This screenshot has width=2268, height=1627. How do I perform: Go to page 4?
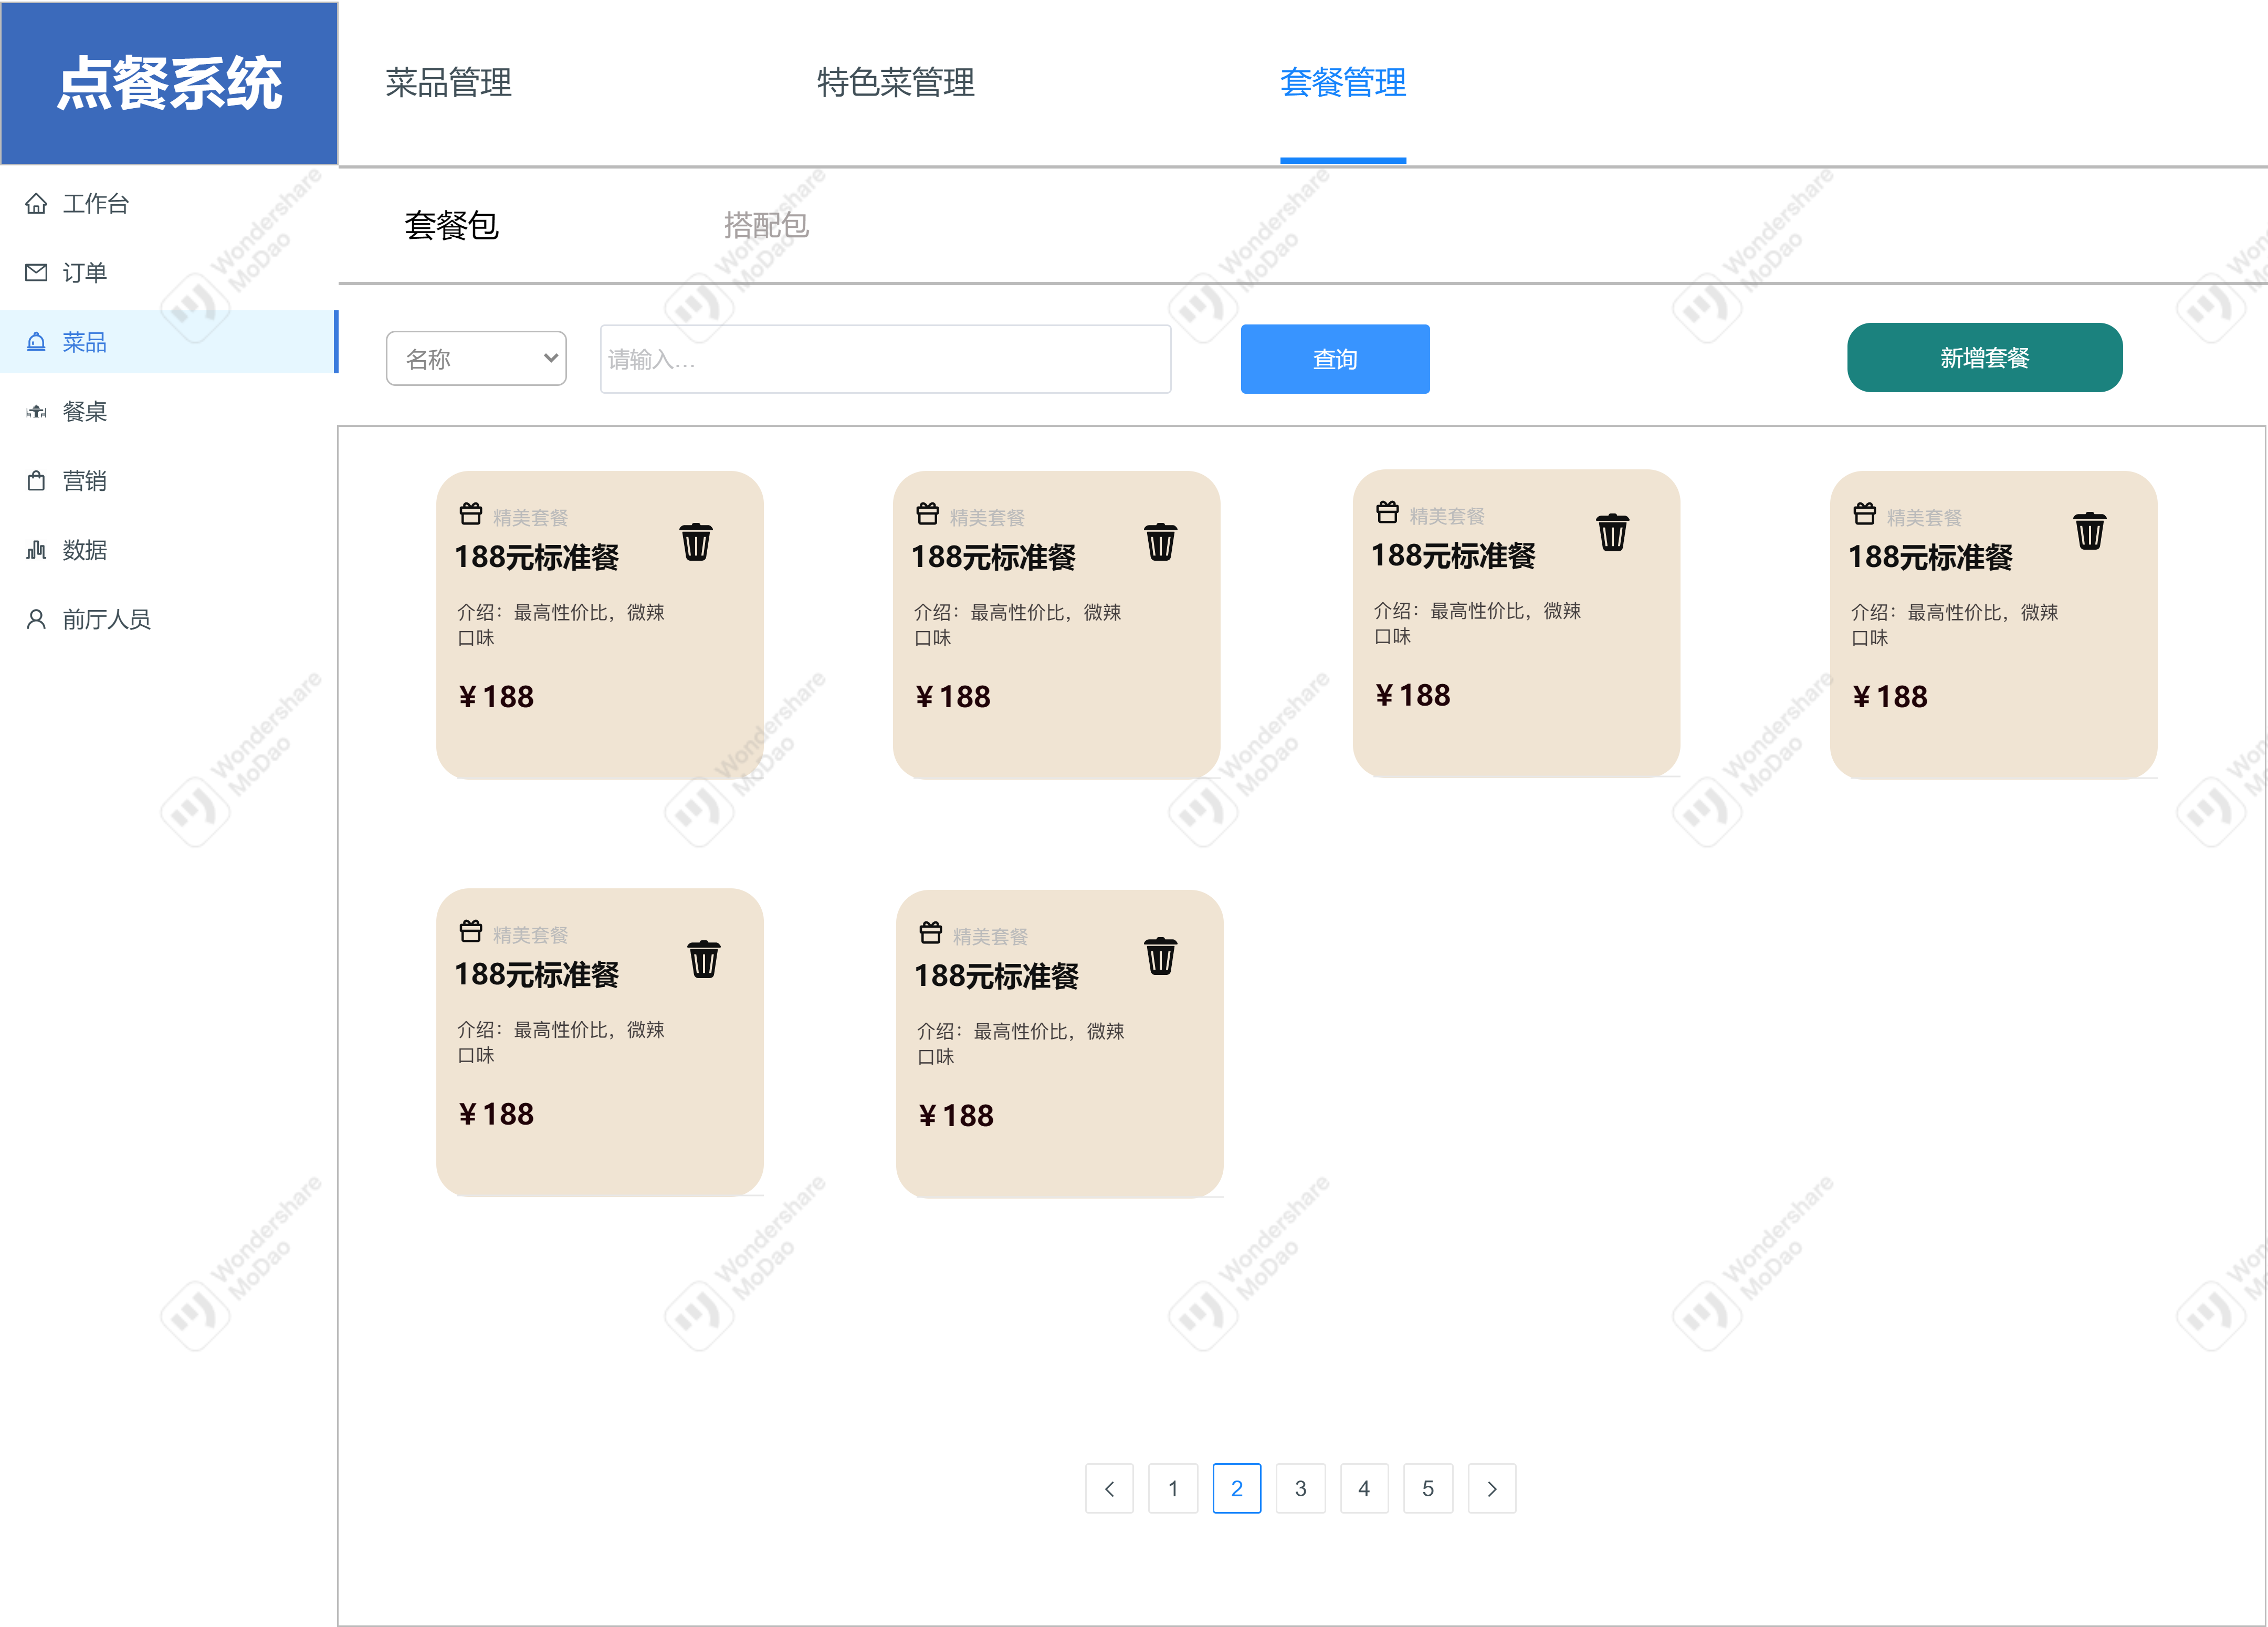[x=1364, y=1489]
